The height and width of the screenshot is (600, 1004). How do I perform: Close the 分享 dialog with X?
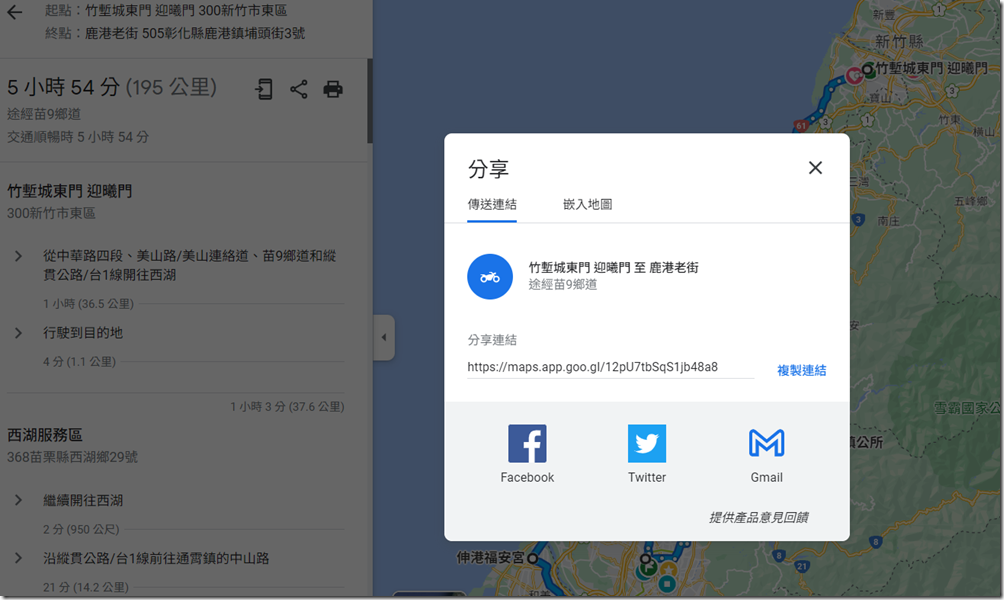click(x=815, y=168)
